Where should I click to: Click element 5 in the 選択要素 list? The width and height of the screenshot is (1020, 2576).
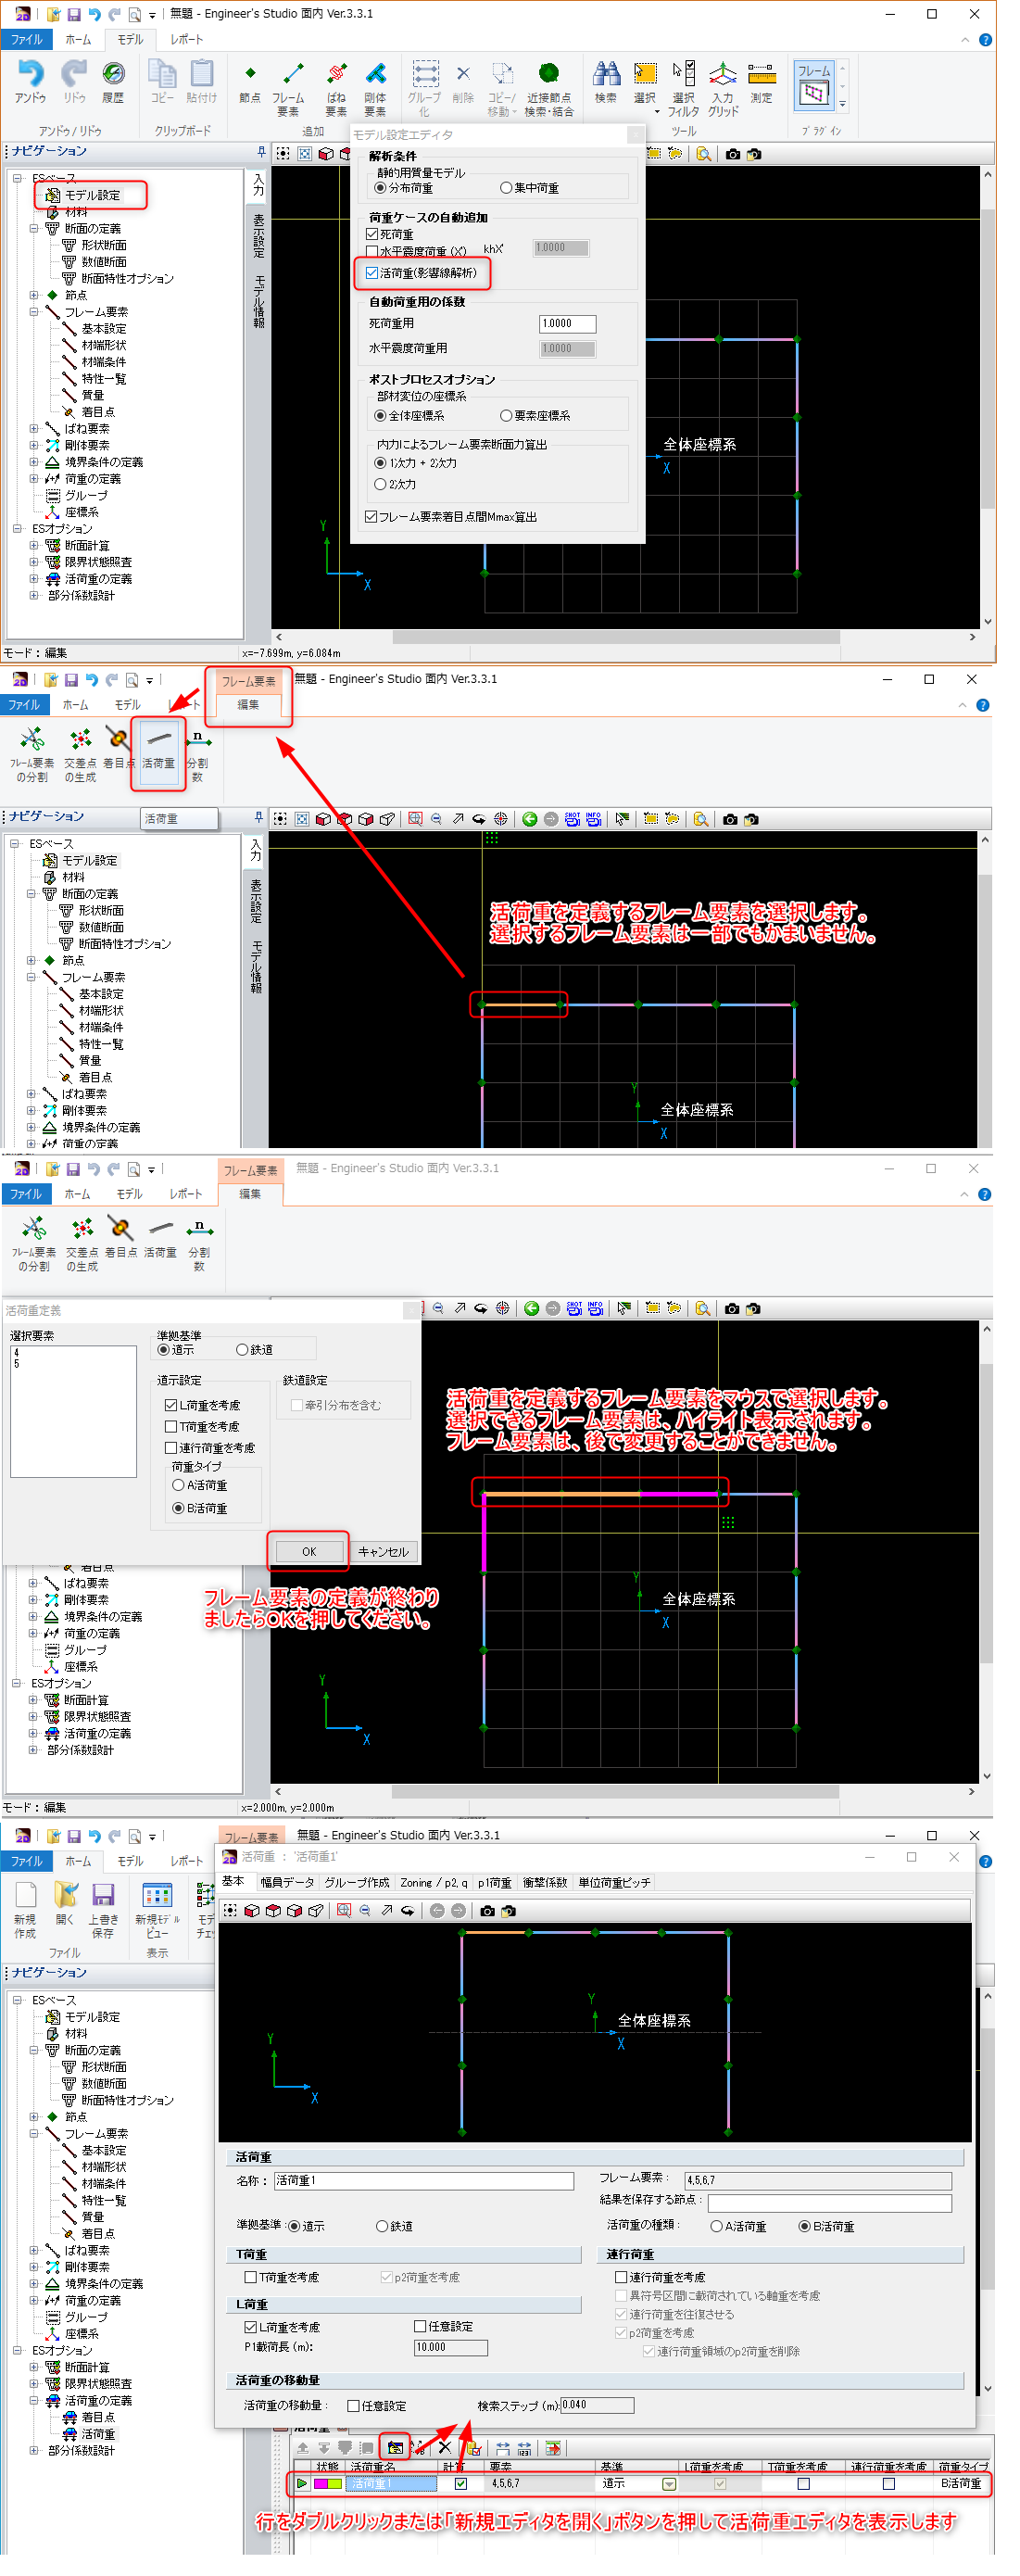point(16,1365)
